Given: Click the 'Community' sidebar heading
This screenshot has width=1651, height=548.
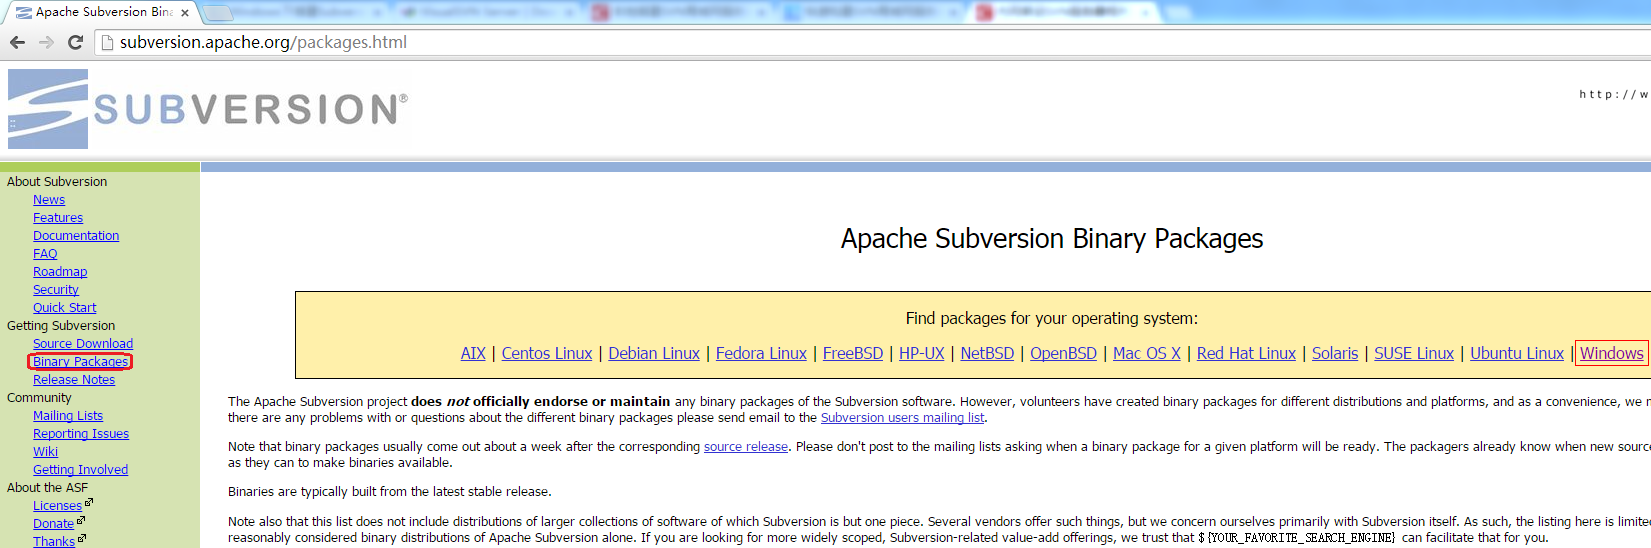Looking at the screenshot, I should (x=39, y=398).
